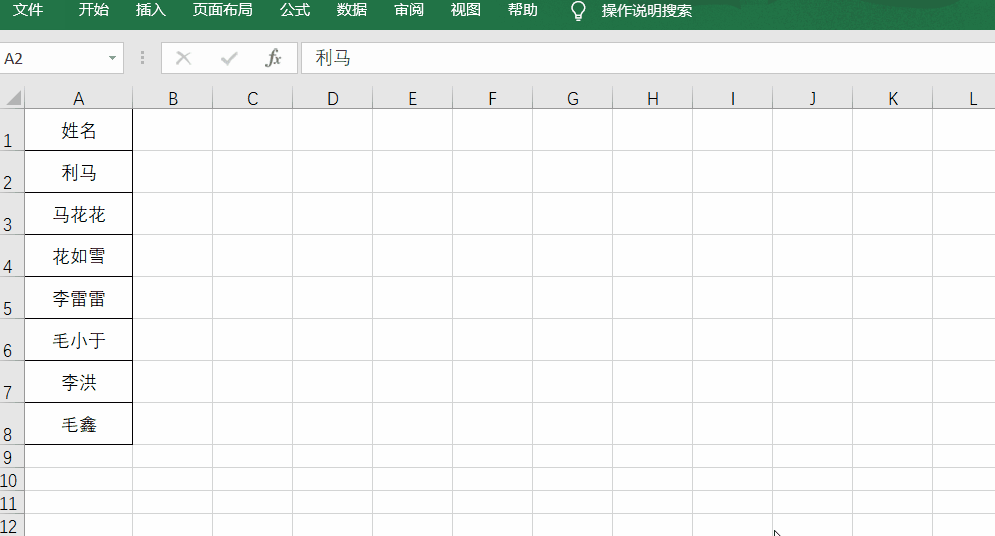This screenshot has width=995, height=536.
Task: Select column L header
Action: tap(965, 98)
